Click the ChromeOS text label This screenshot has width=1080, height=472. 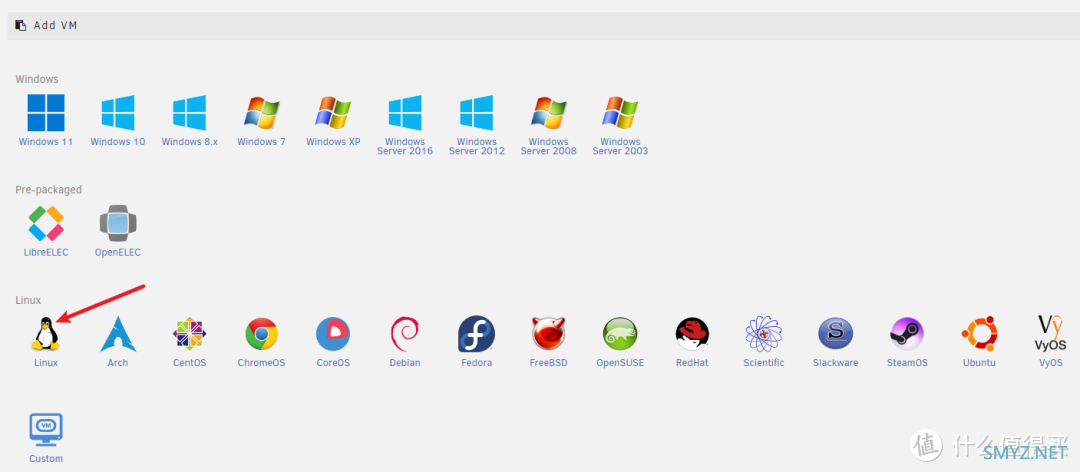[x=262, y=362]
